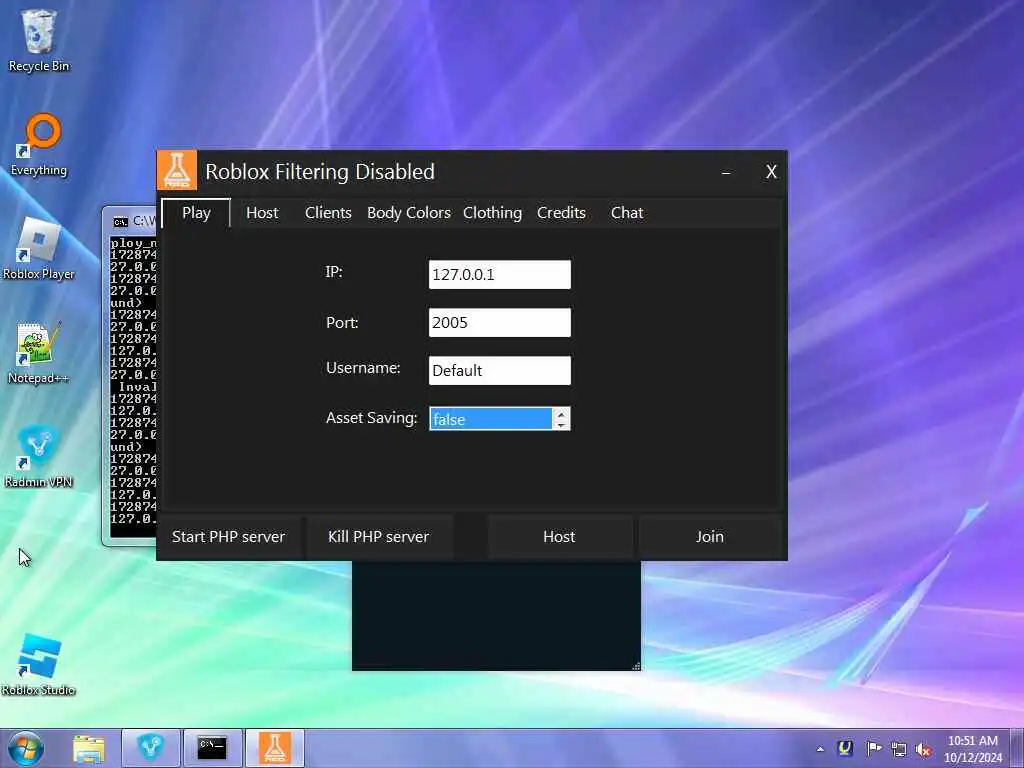Select the Notepad++ desktop shortcut
Screen dimensions: 1024x768
pyautogui.click(x=39, y=353)
